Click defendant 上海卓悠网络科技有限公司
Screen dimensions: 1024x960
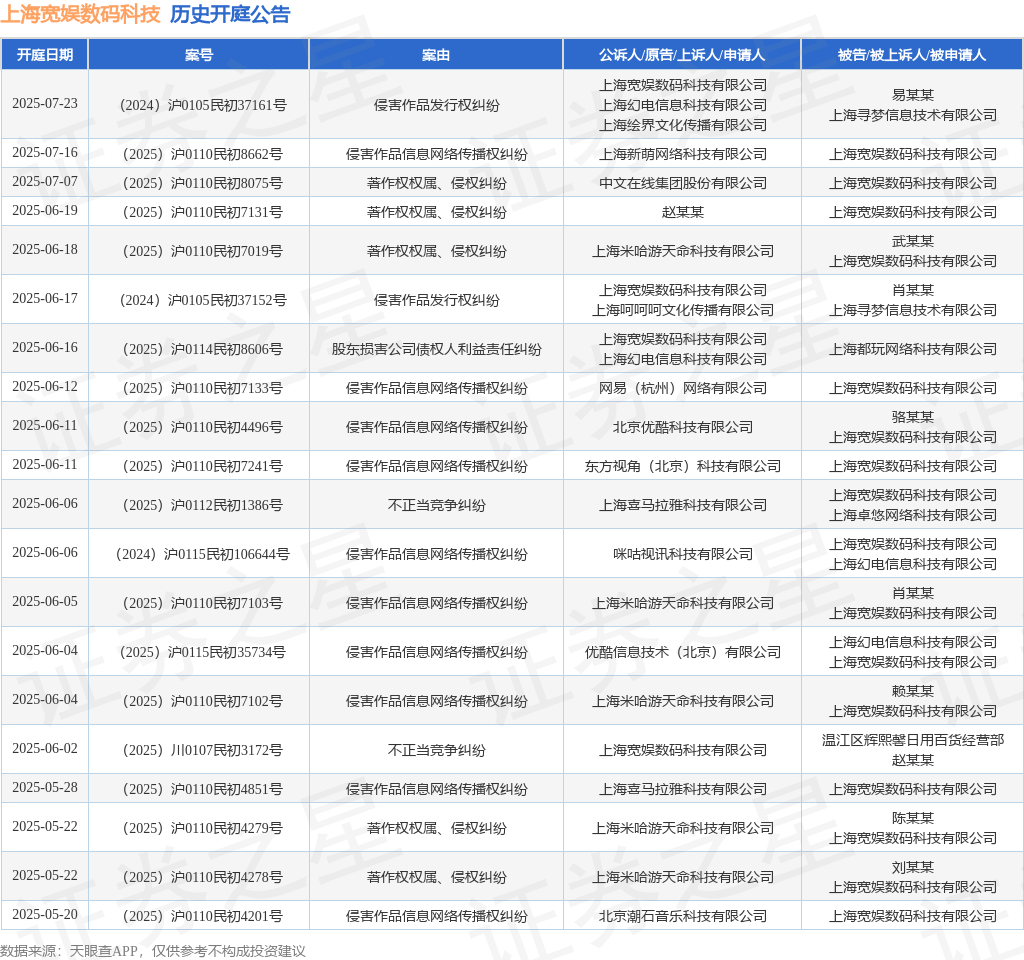point(913,515)
